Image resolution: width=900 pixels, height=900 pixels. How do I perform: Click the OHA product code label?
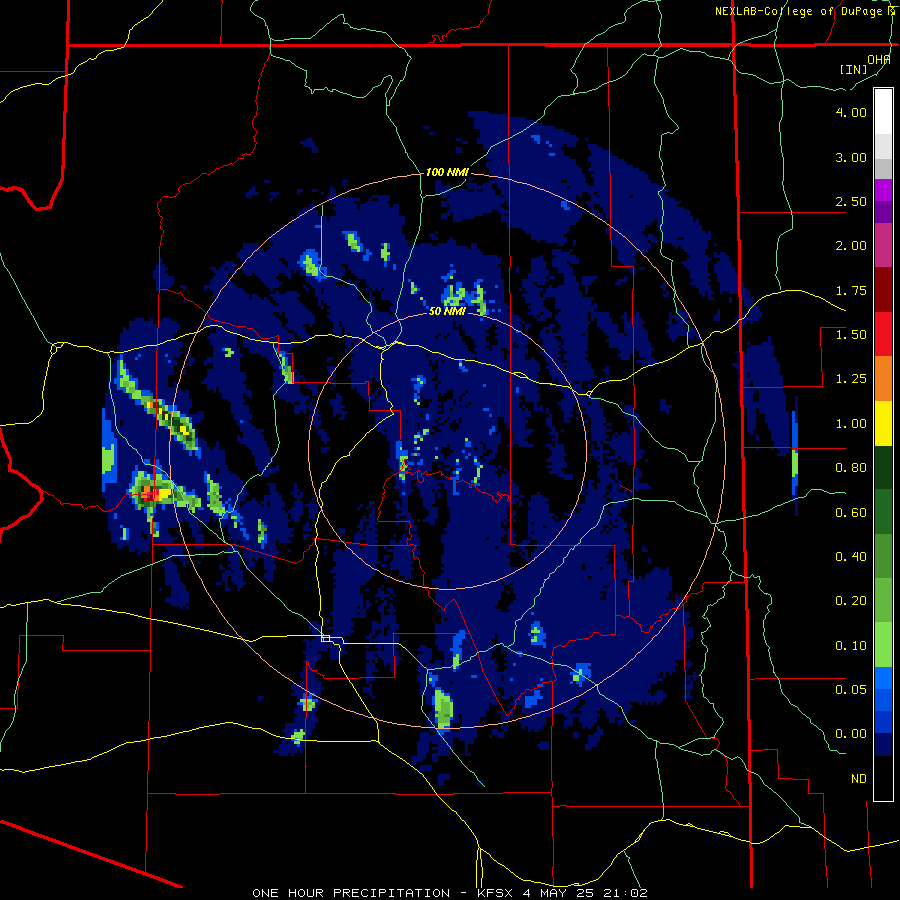(x=879, y=59)
